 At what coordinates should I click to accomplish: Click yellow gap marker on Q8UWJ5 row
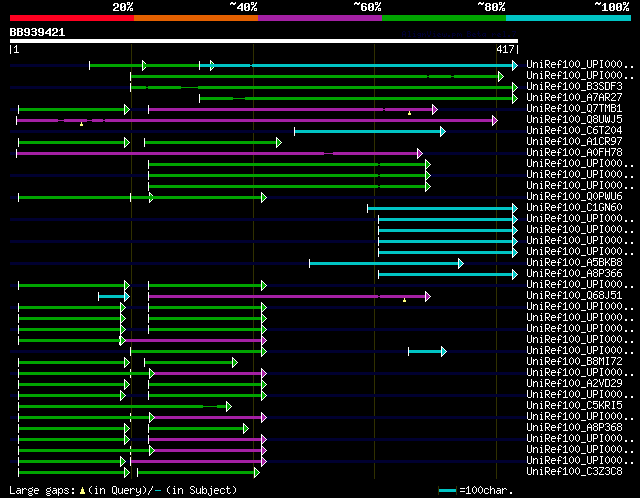(x=82, y=124)
